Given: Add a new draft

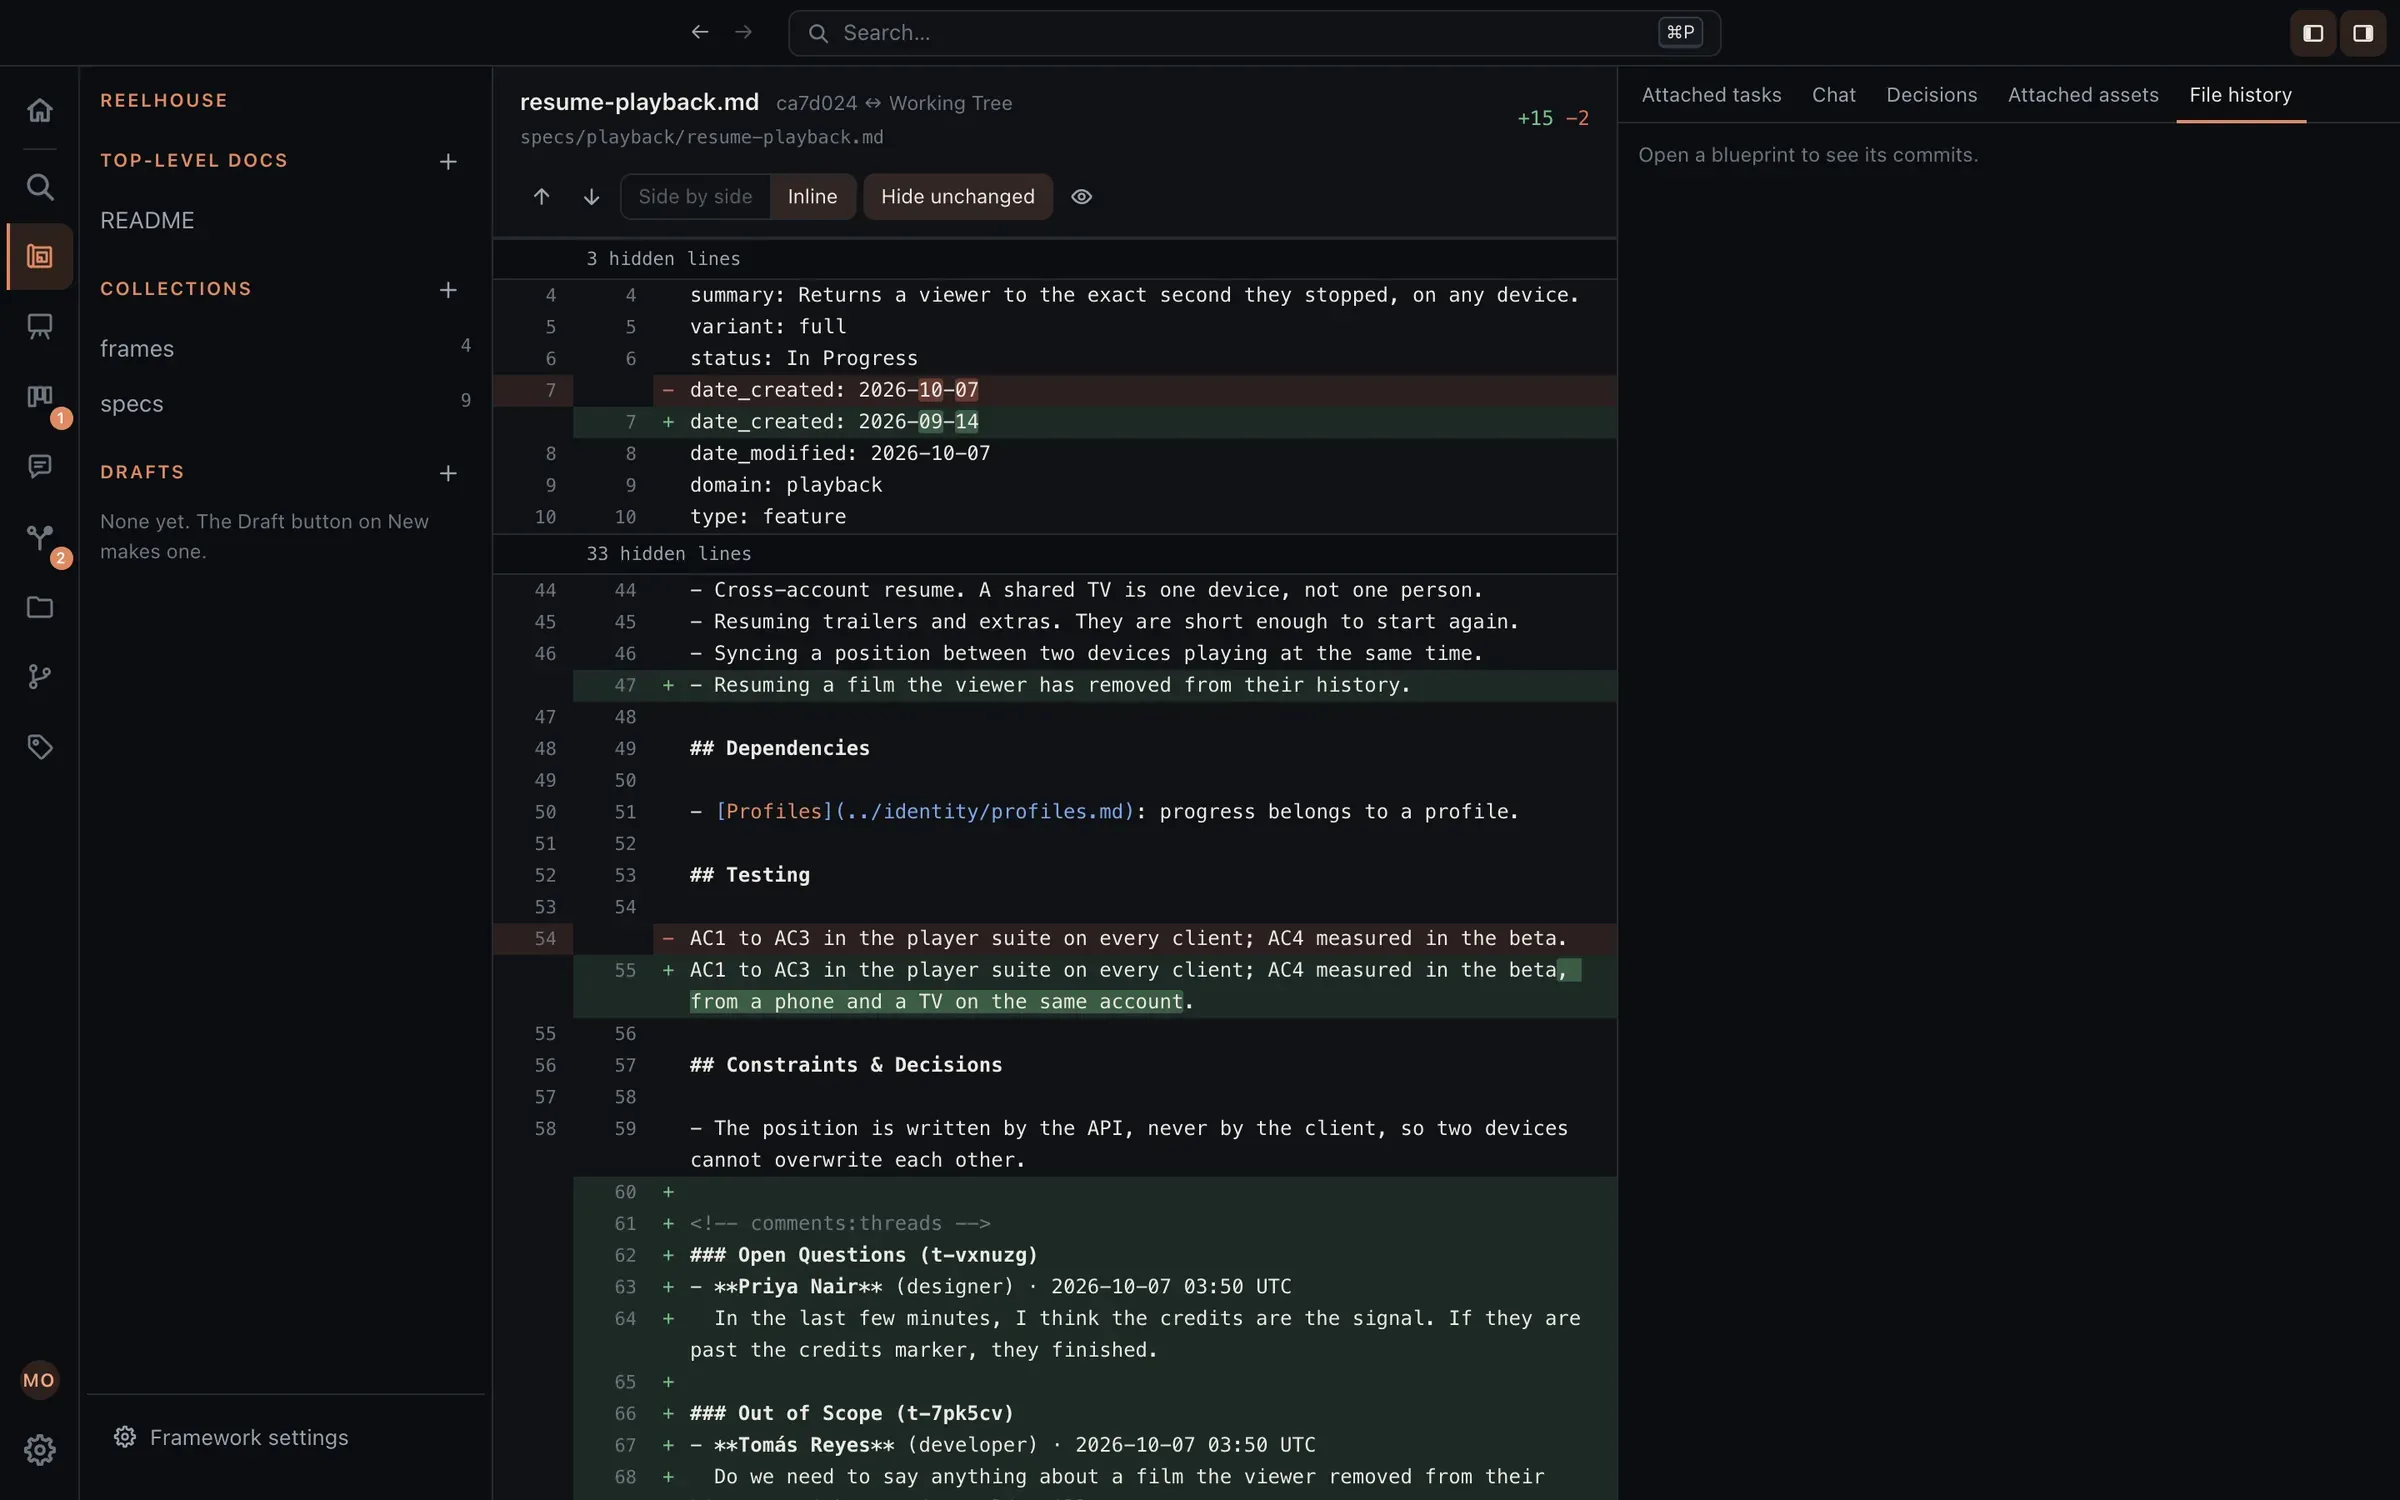Looking at the screenshot, I should pos(448,473).
